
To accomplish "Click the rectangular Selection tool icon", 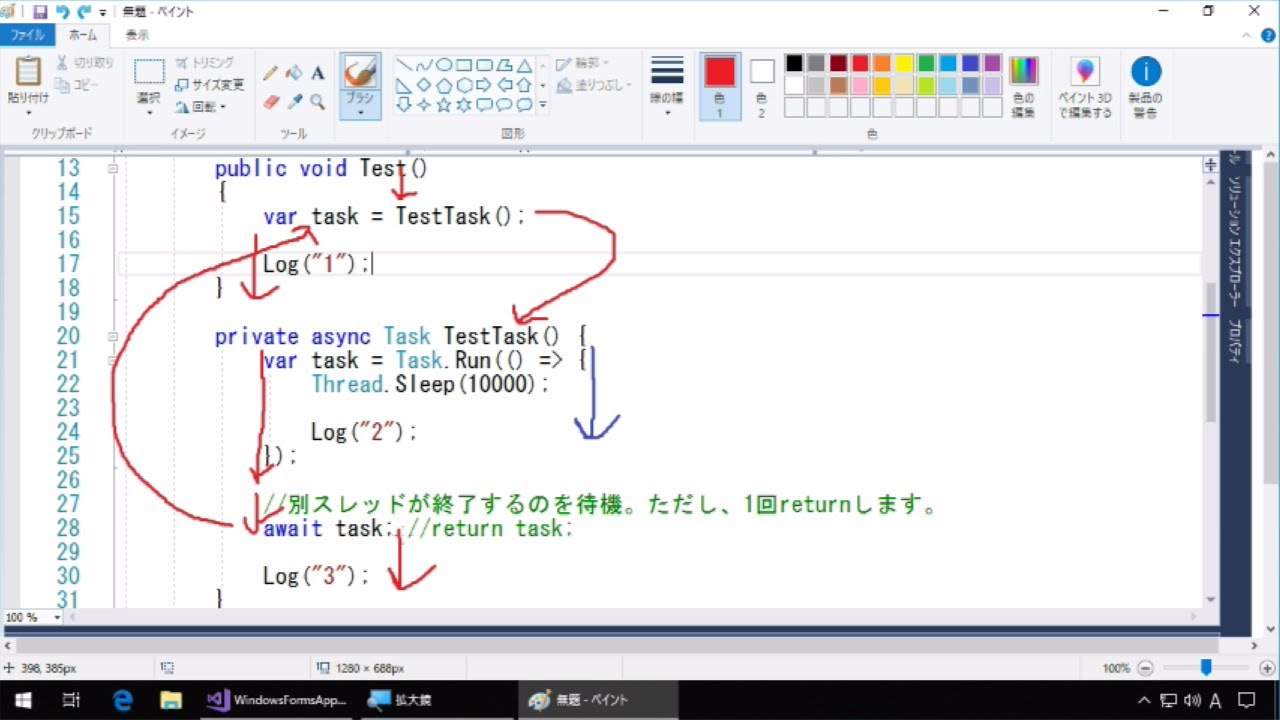I will (x=149, y=72).
